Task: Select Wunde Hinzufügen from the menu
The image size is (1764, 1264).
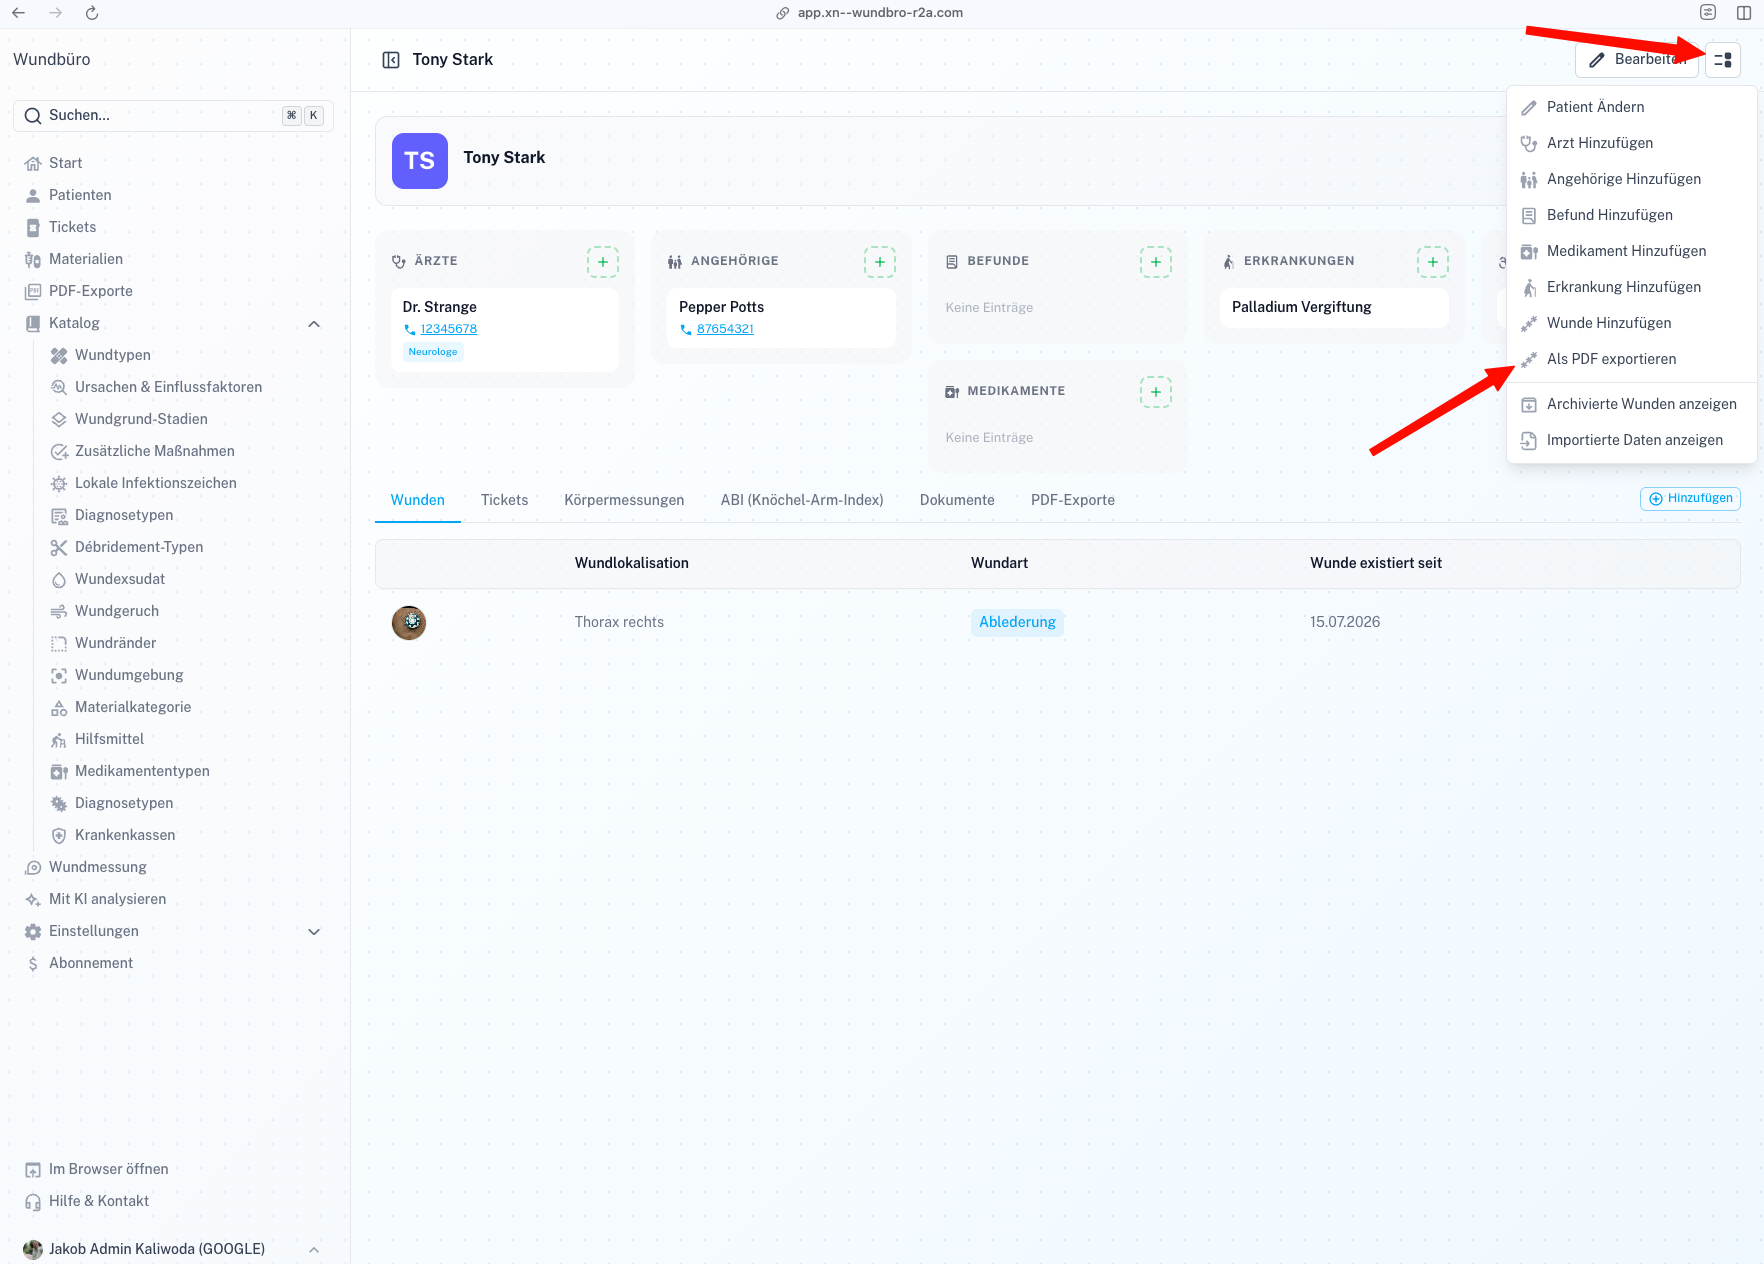Action: click(1631, 323)
